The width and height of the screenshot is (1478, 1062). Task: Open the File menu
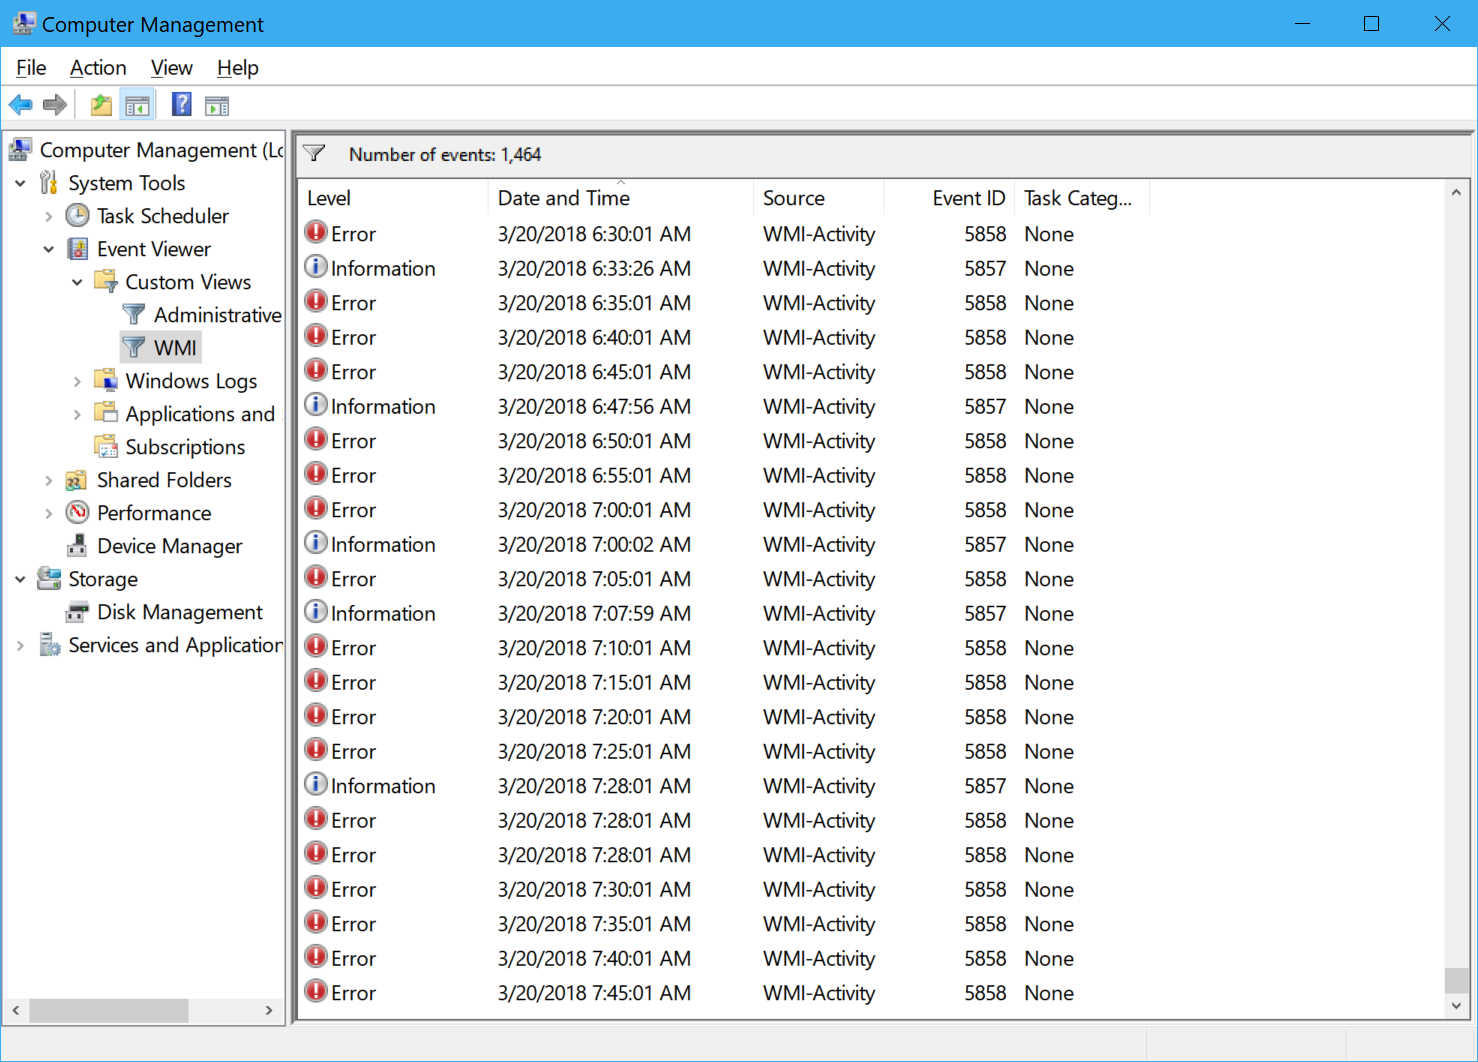(31, 67)
